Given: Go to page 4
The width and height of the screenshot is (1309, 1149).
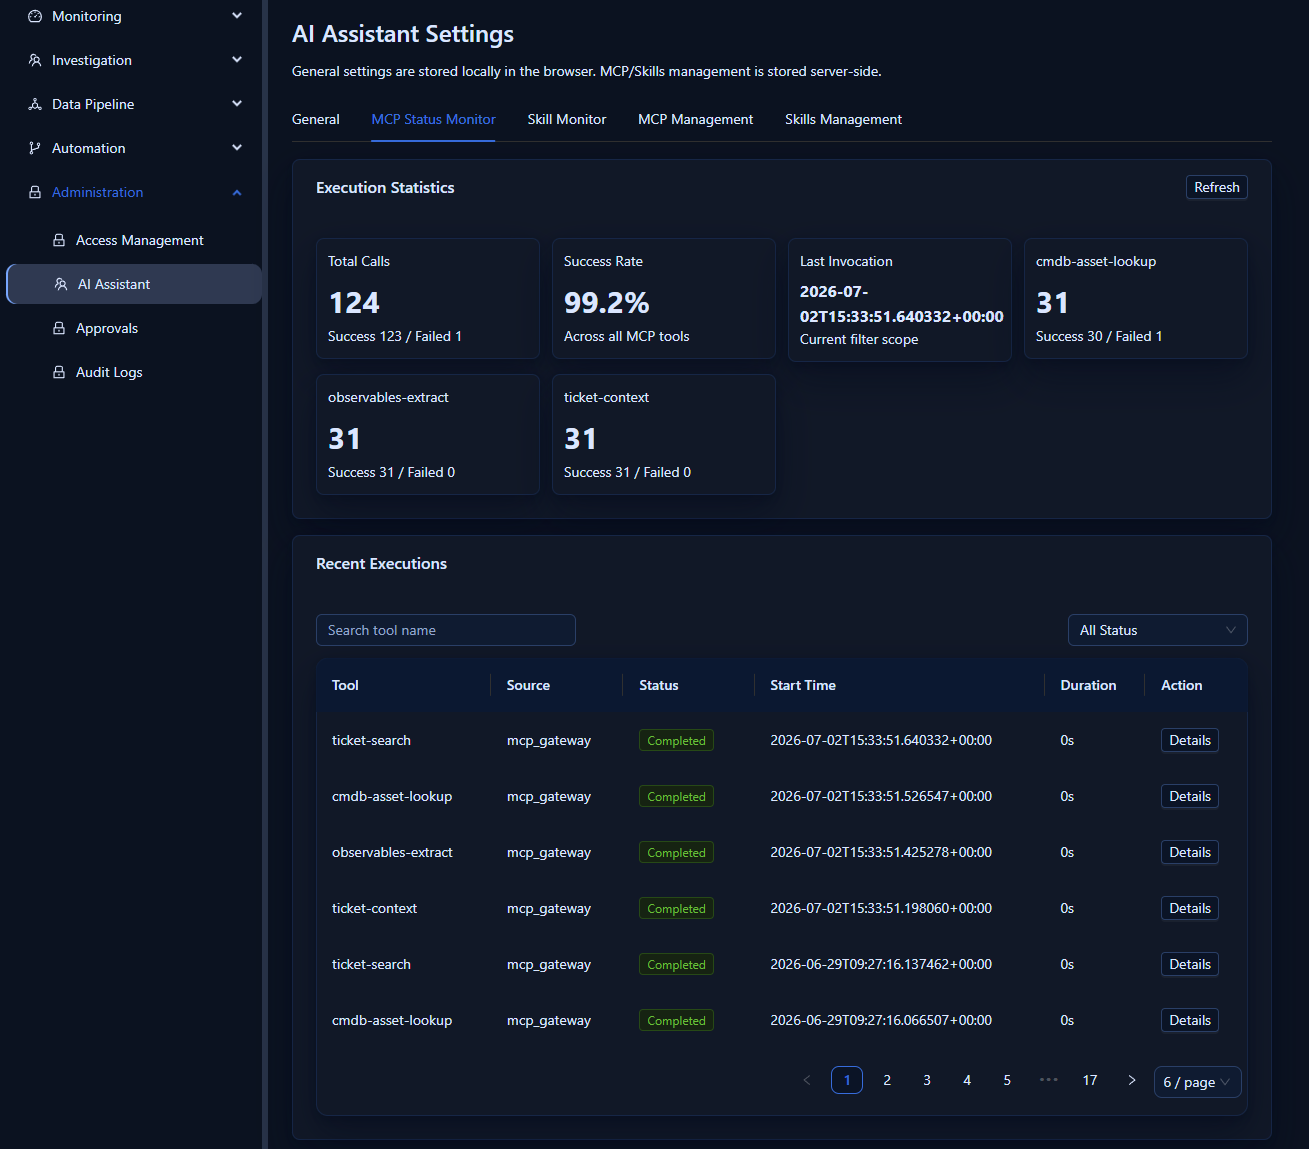Looking at the screenshot, I should [967, 1080].
